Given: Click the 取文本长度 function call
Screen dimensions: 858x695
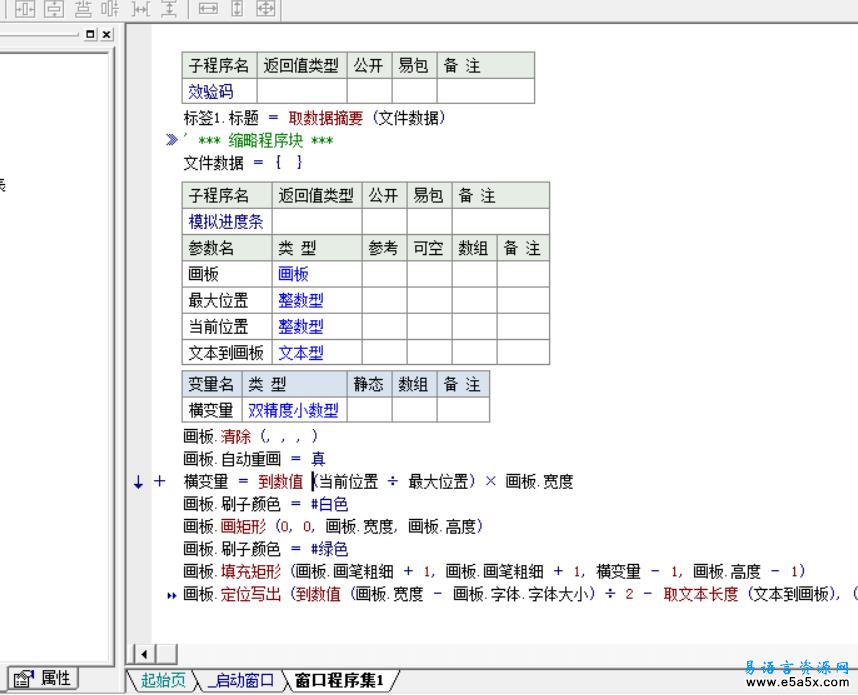Looking at the screenshot, I should click(700, 594).
